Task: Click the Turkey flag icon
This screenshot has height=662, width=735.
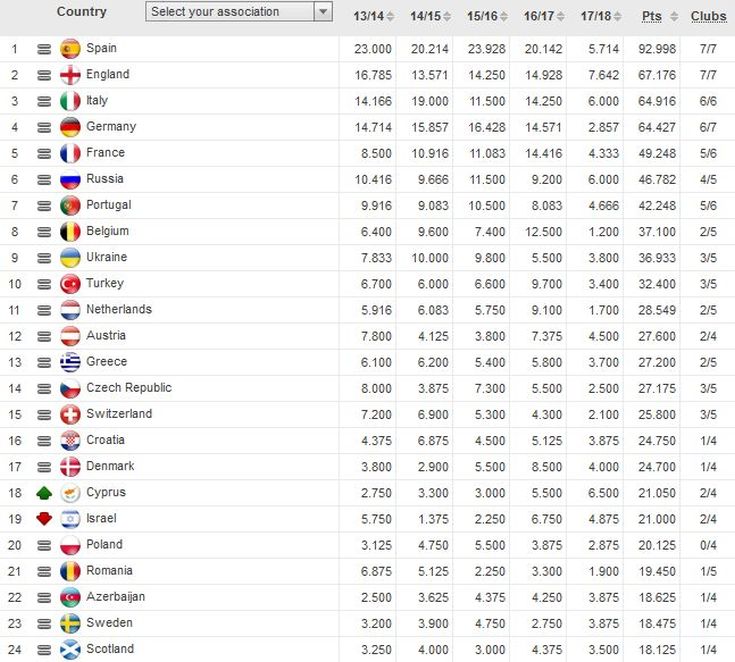Action: [70, 284]
